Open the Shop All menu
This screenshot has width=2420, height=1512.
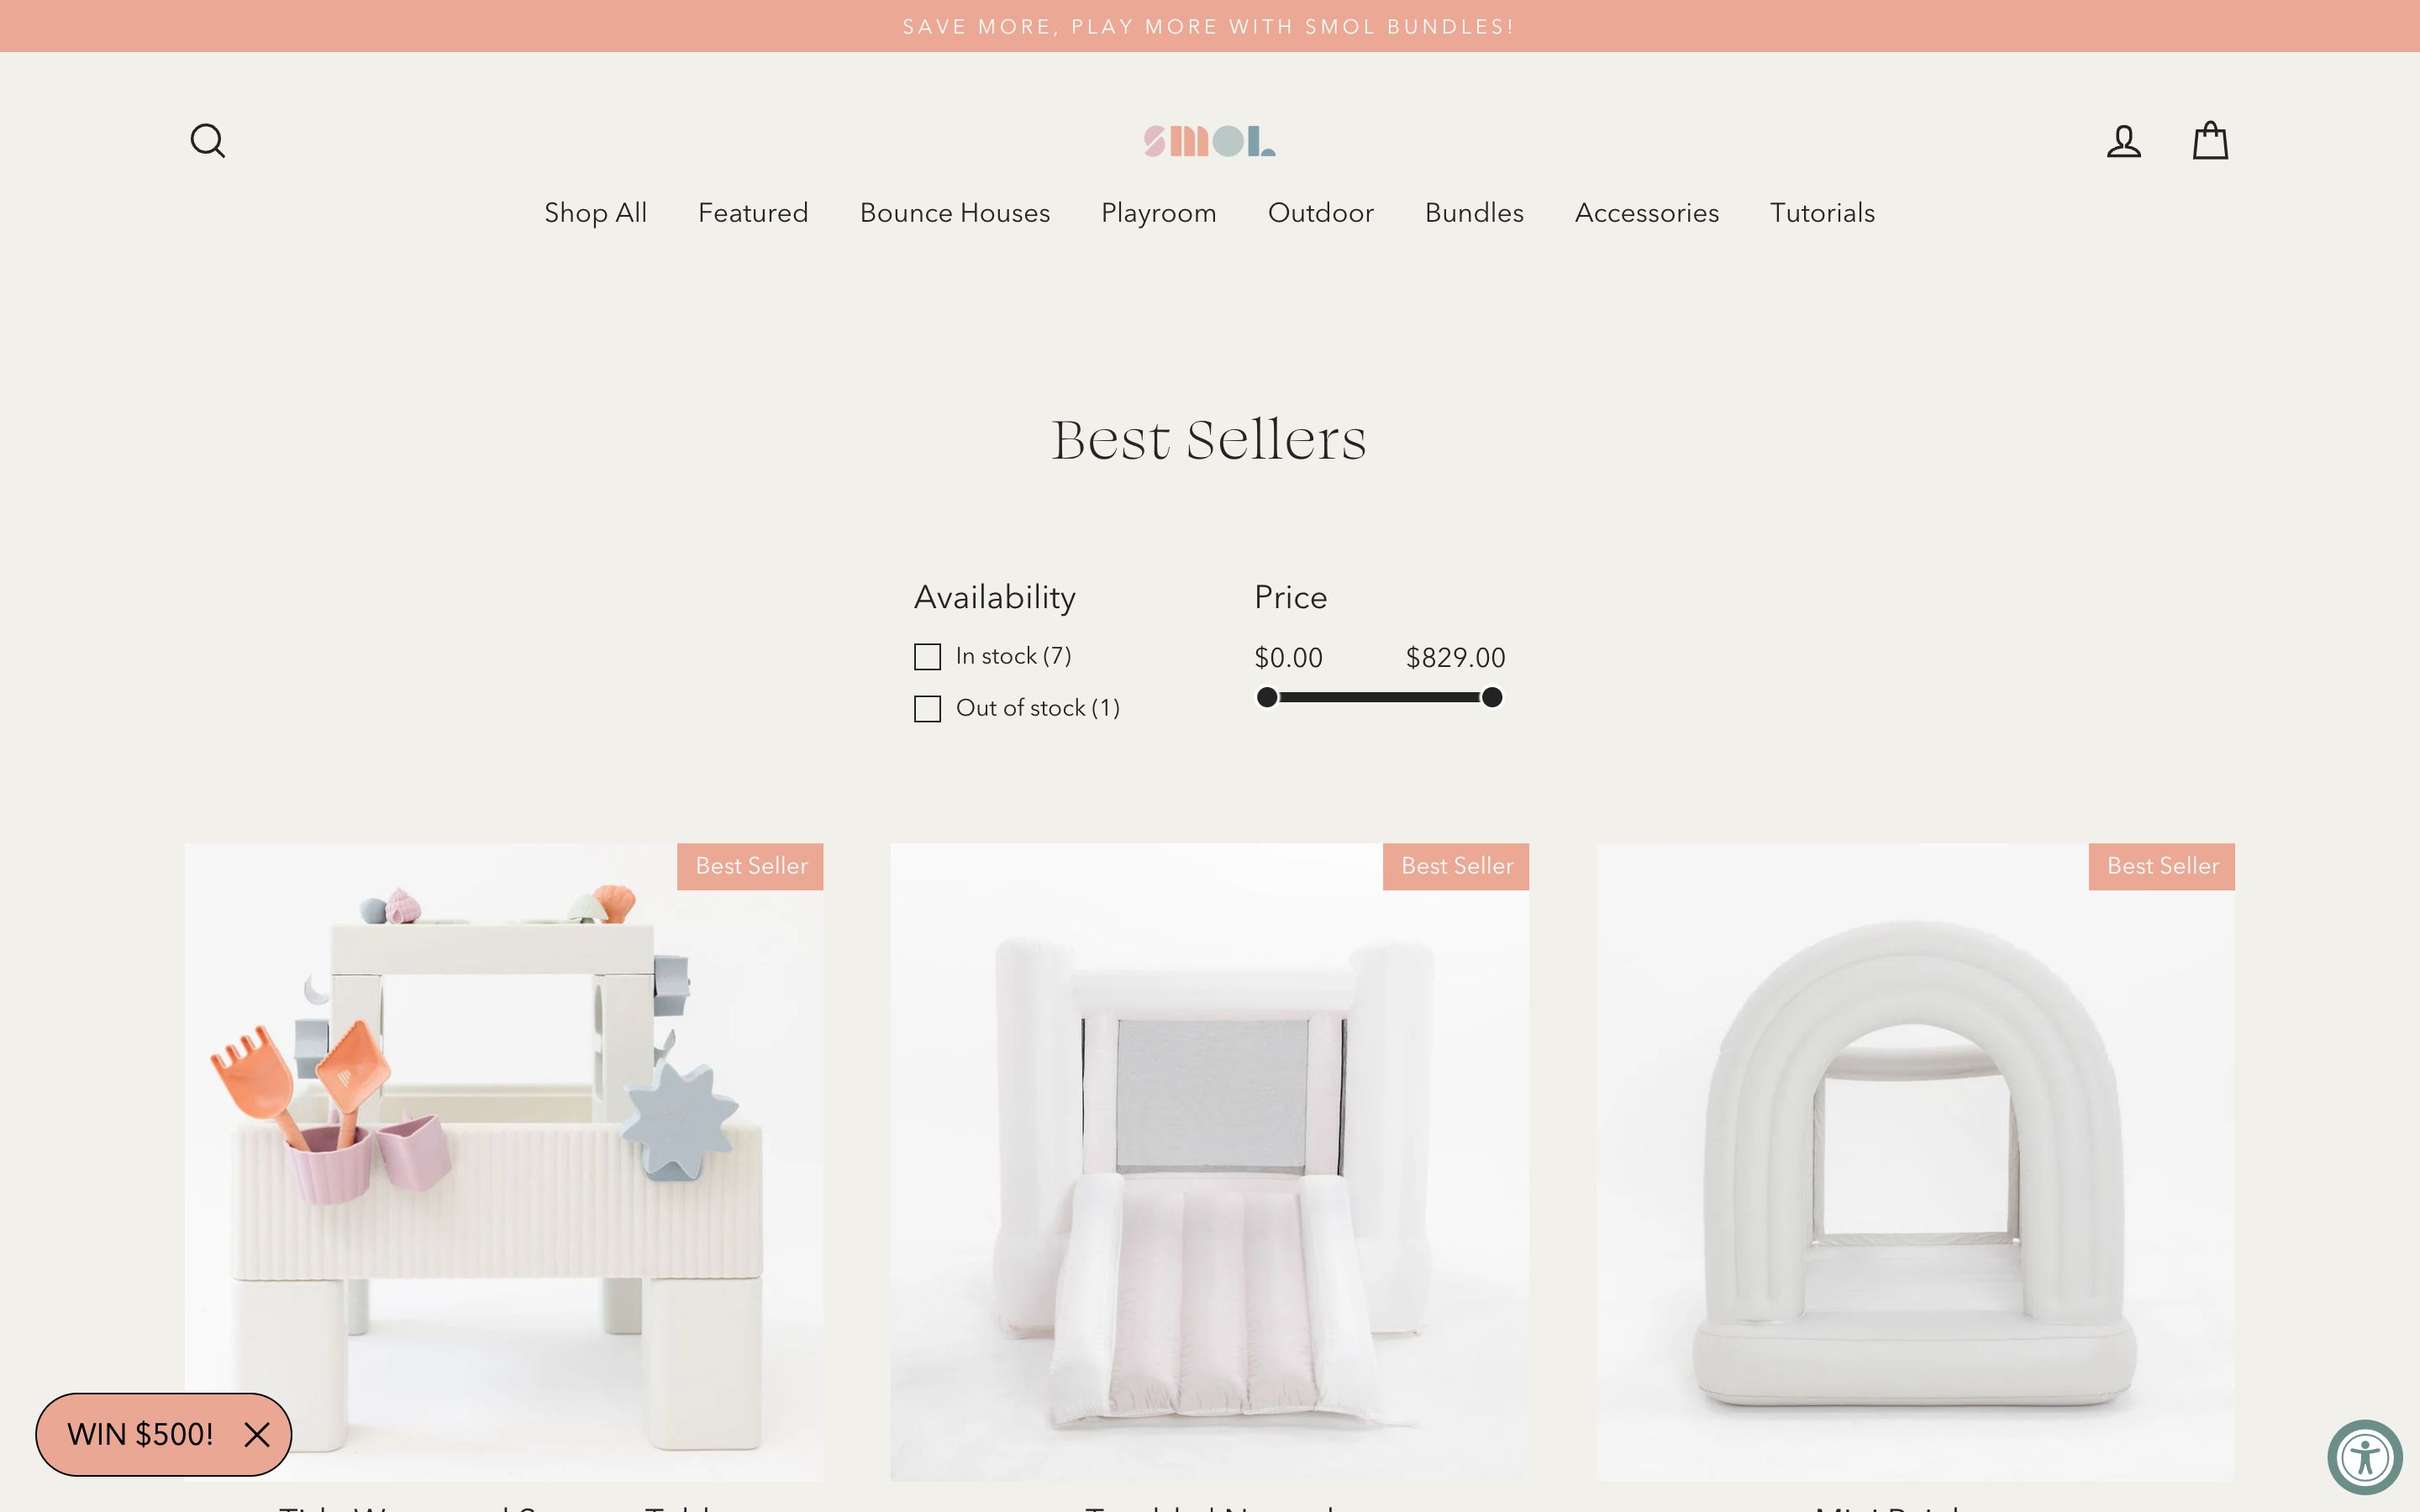pyautogui.click(x=595, y=213)
